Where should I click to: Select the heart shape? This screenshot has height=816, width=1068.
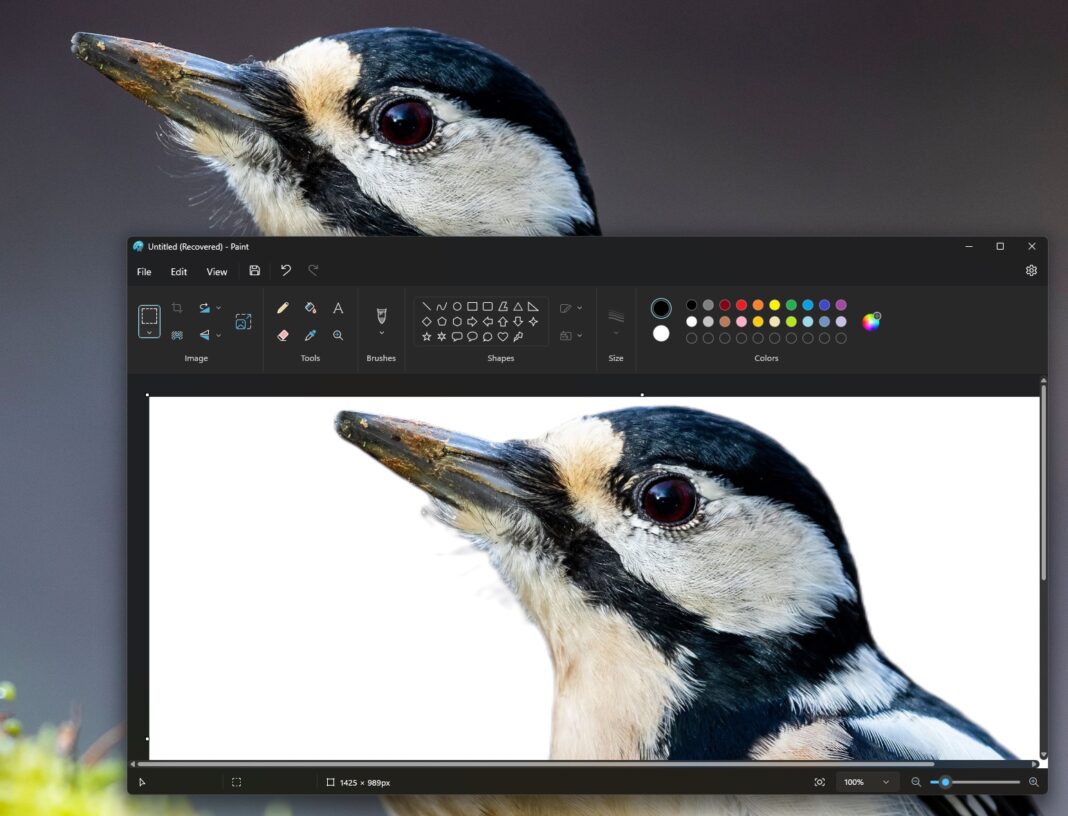[503, 336]
